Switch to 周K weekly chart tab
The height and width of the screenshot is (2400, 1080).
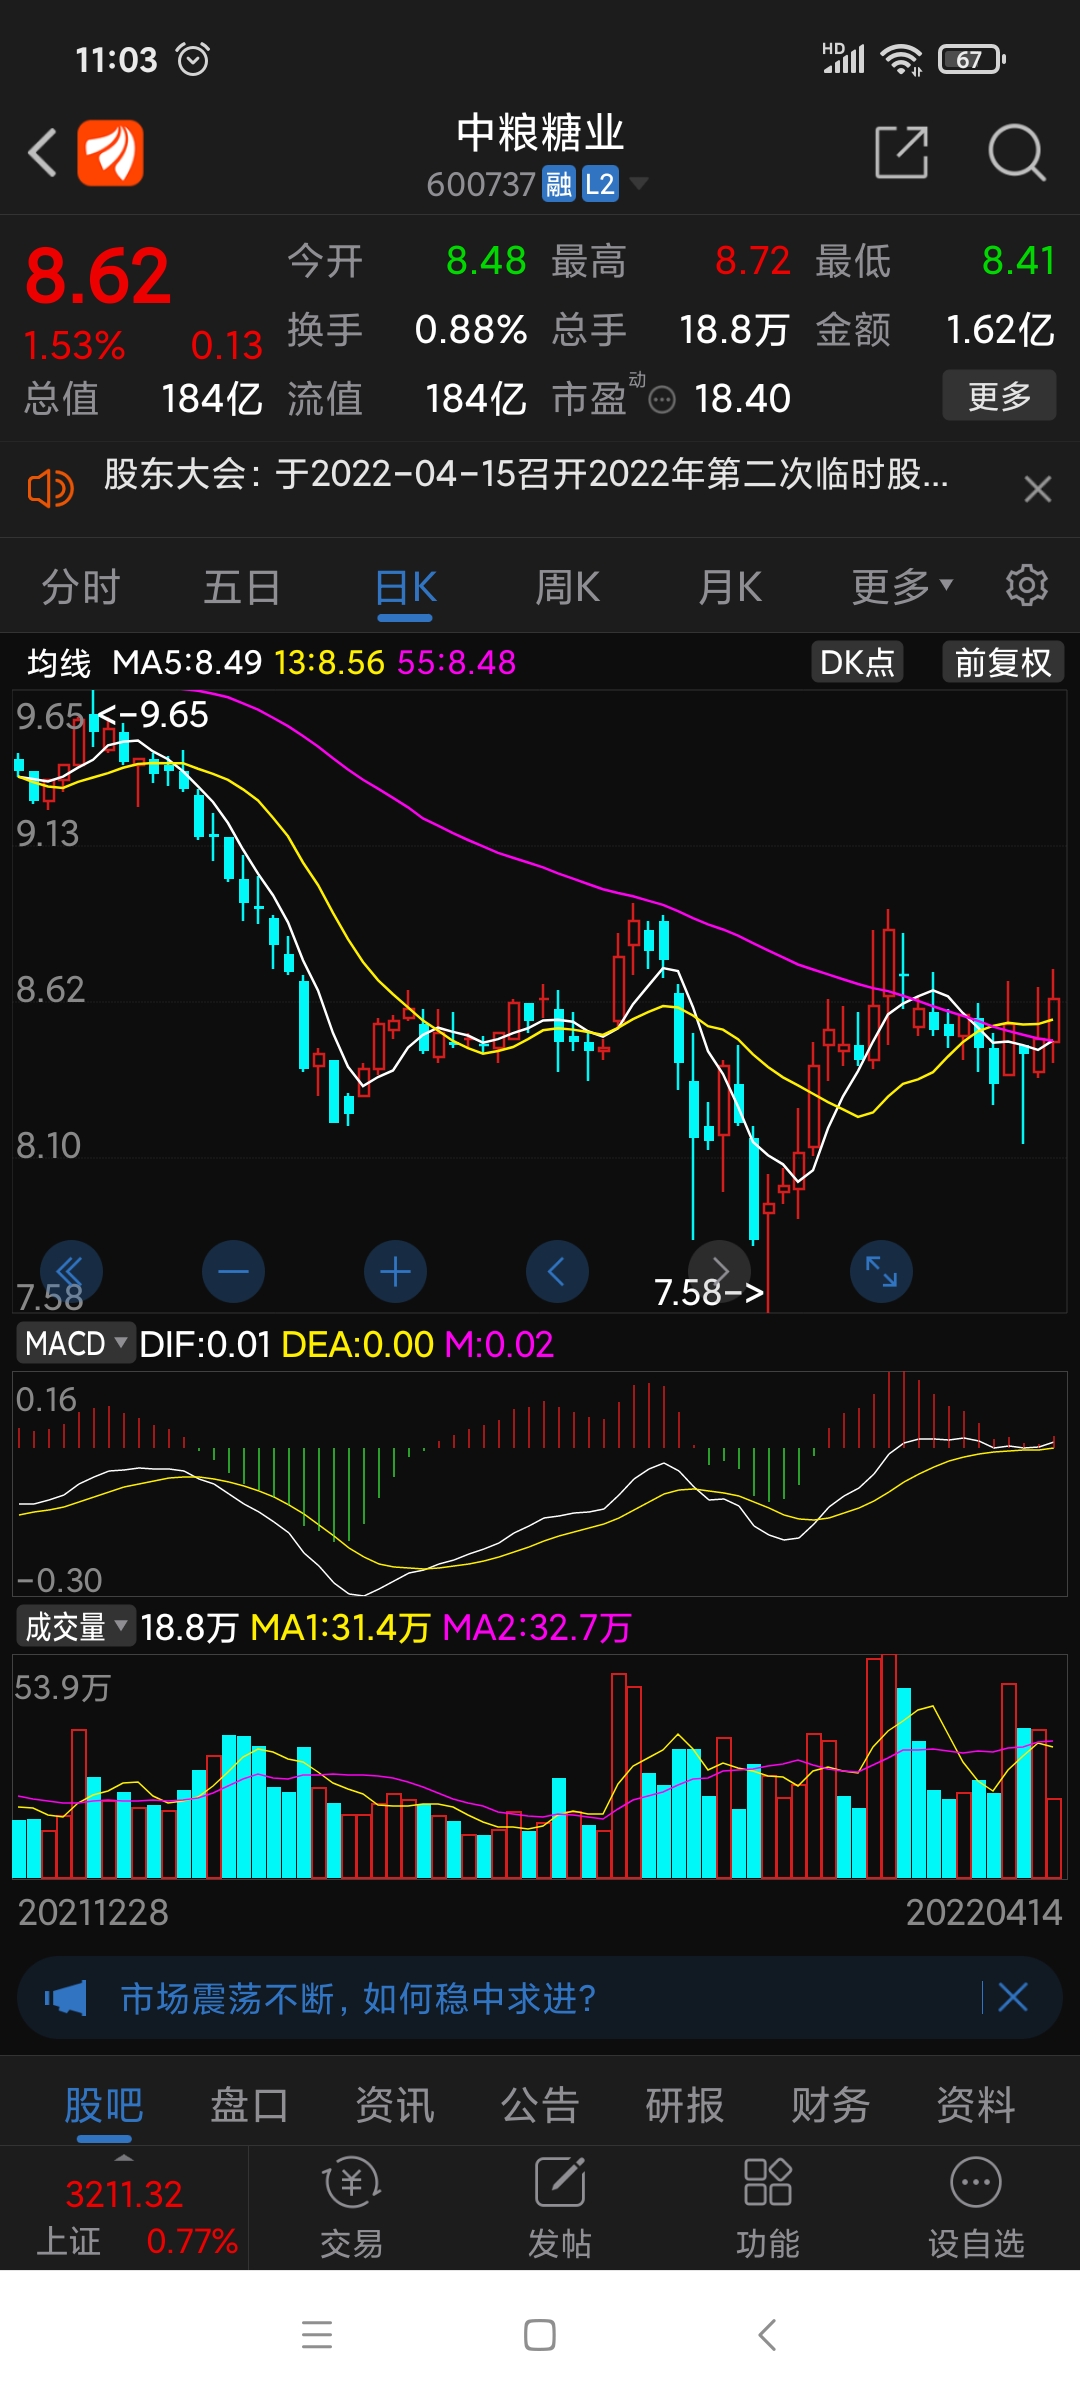pyautogui.click(x=567, y=587)
